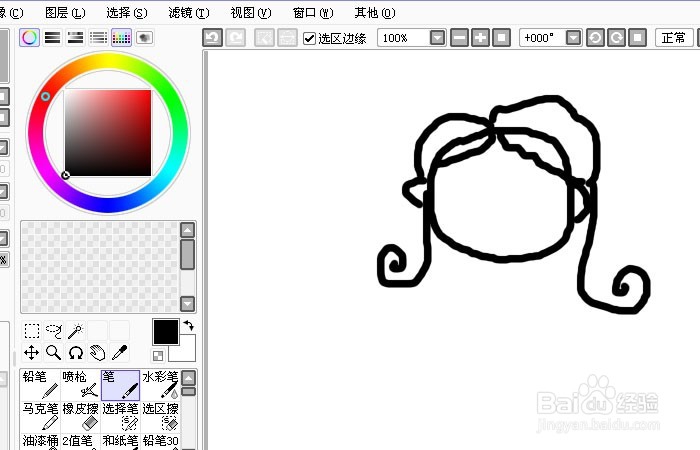
Task: Choose the 笔 pen brush
Action: [121, 385]
